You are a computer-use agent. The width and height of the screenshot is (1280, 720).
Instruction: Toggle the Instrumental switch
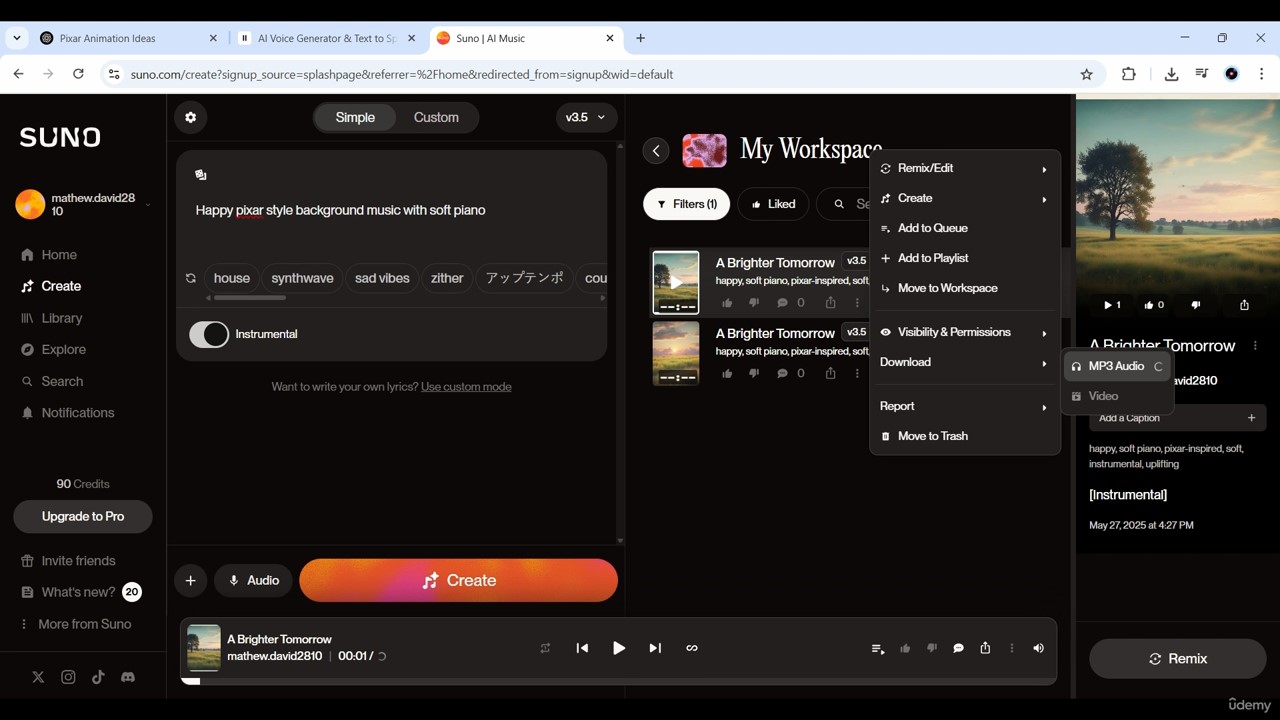point(209,334)
